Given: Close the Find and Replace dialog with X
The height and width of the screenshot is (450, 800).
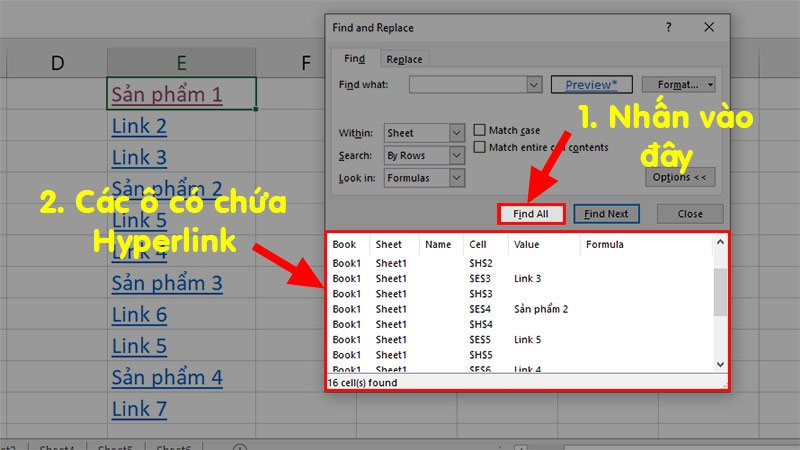Looking at the screenshot, I should [708, 28].
